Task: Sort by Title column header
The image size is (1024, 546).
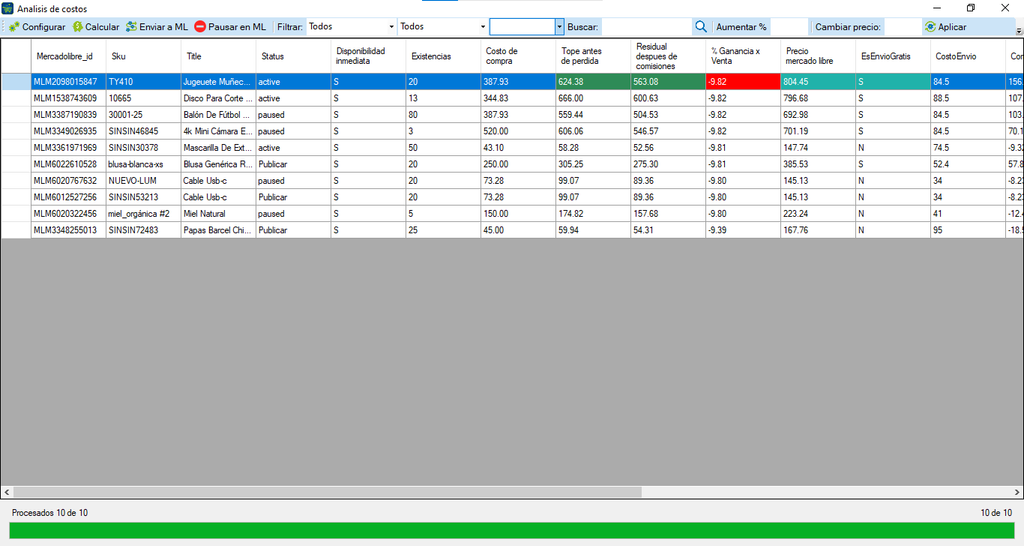Action: point(218,56)
